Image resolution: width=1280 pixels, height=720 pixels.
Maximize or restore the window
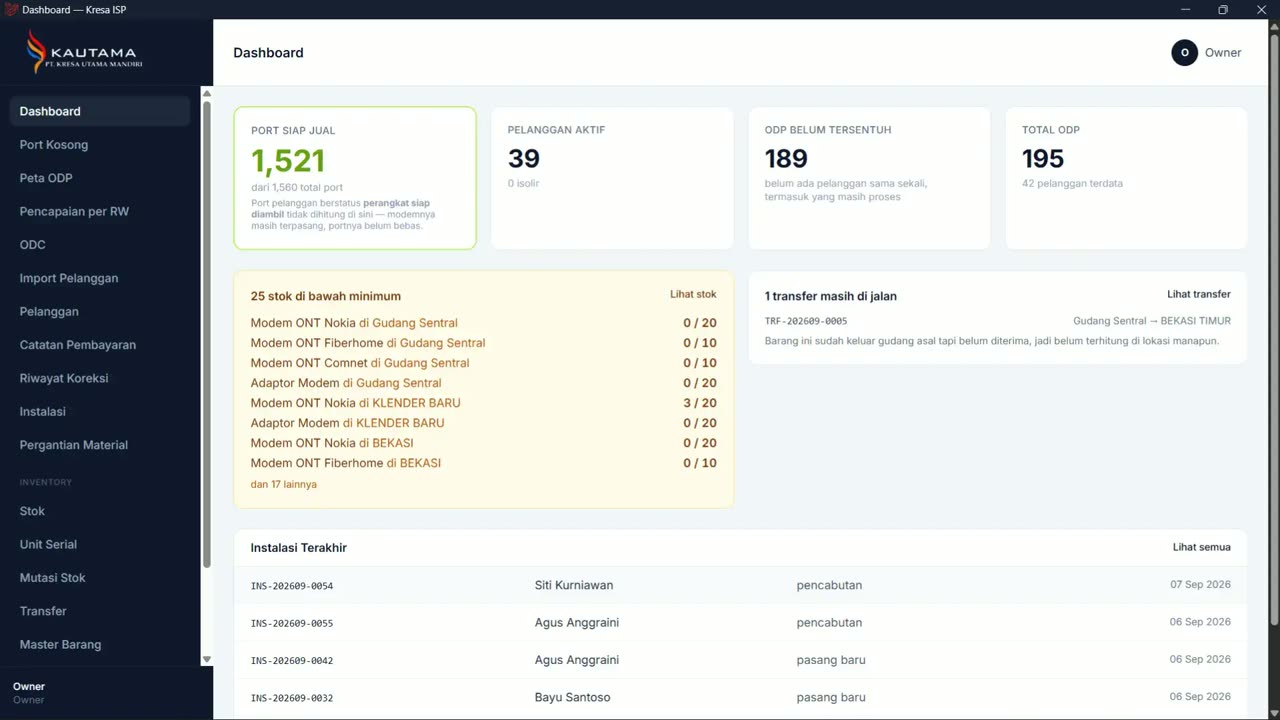point(1222,10)
